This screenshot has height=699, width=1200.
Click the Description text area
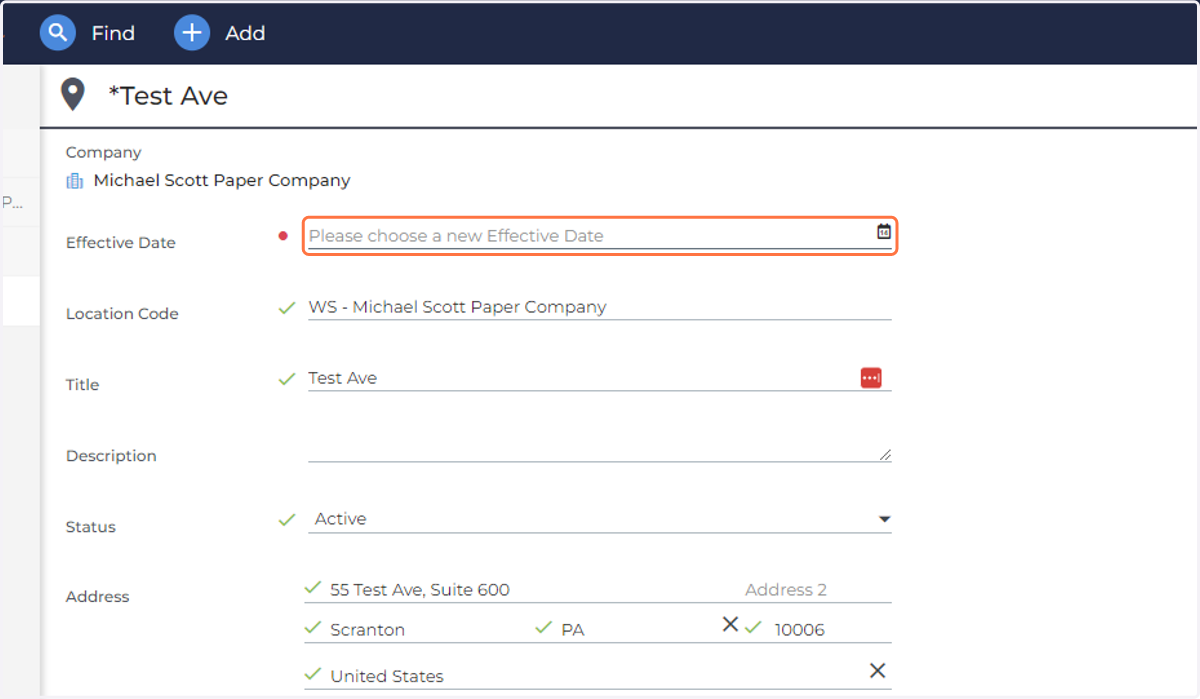click(599, 449)
